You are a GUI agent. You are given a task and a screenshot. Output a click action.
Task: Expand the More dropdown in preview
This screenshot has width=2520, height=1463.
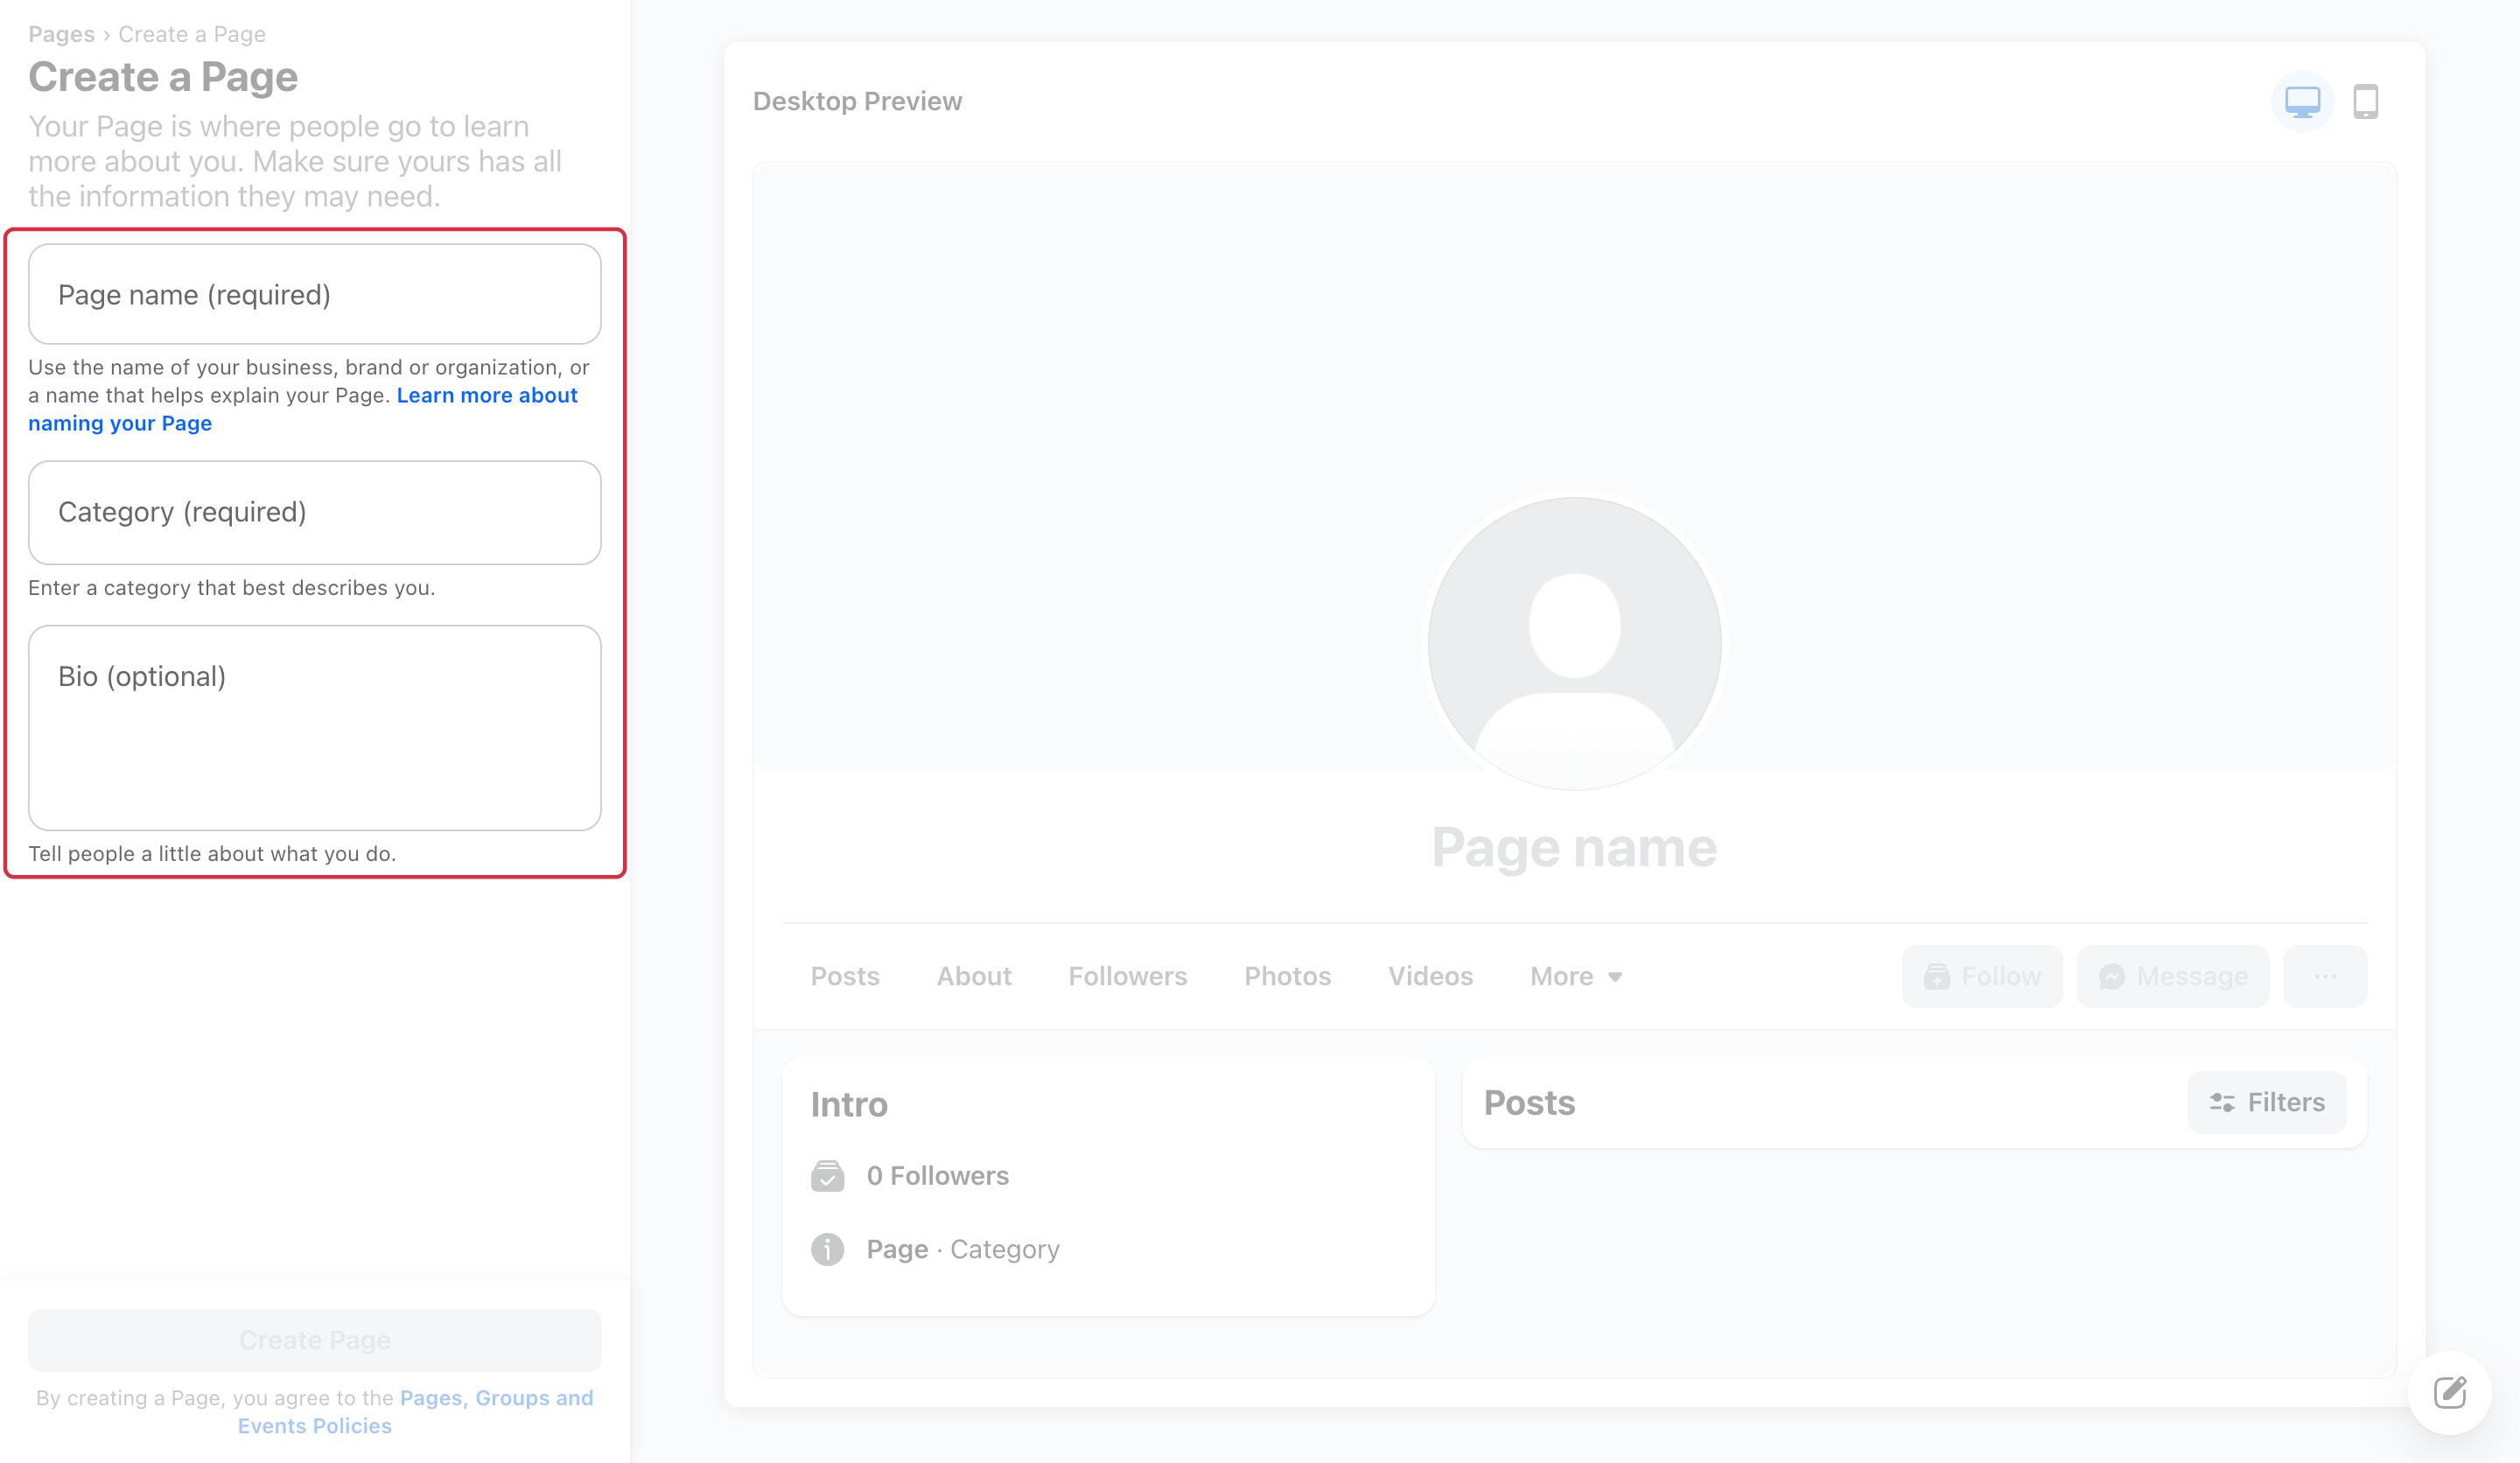(x=1576, y=976)
